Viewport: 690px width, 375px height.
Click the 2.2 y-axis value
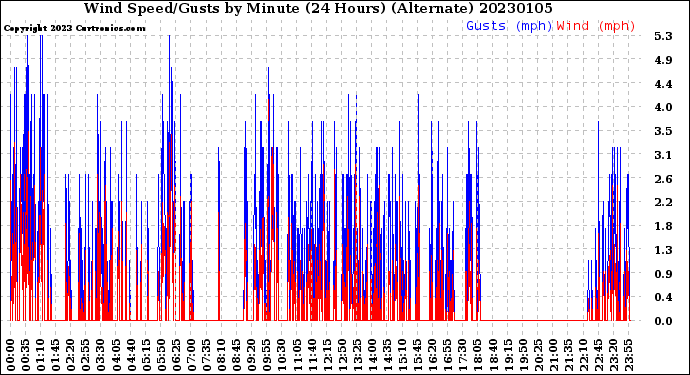663,202
